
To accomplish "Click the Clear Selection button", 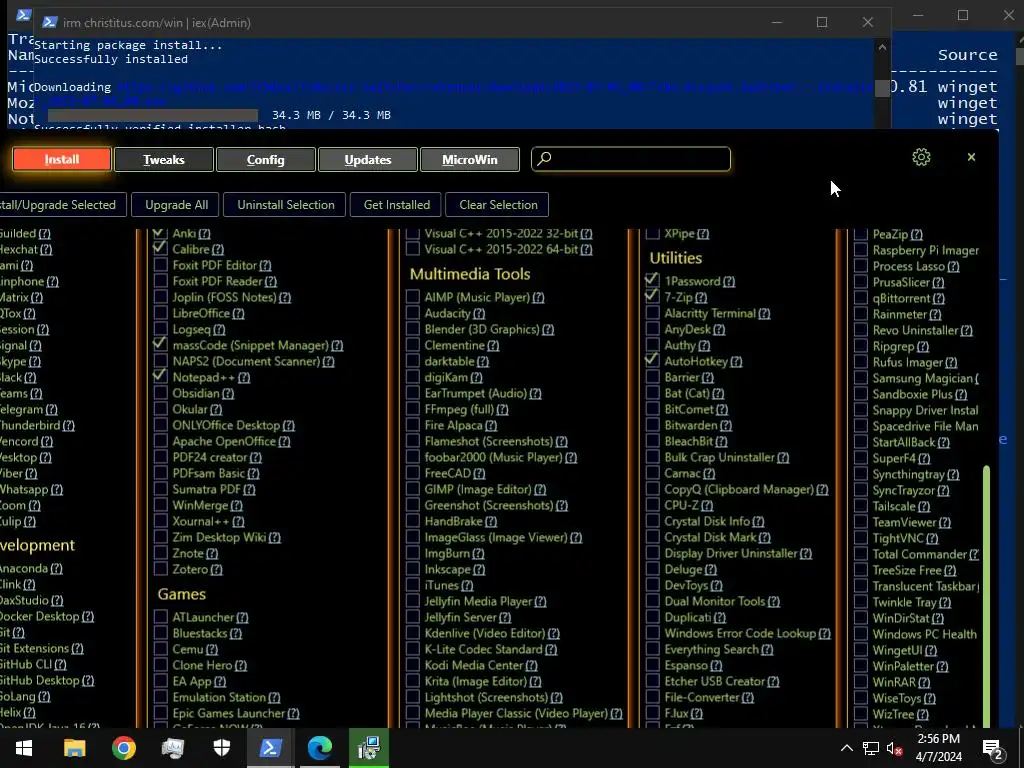I will pos(498,204).
